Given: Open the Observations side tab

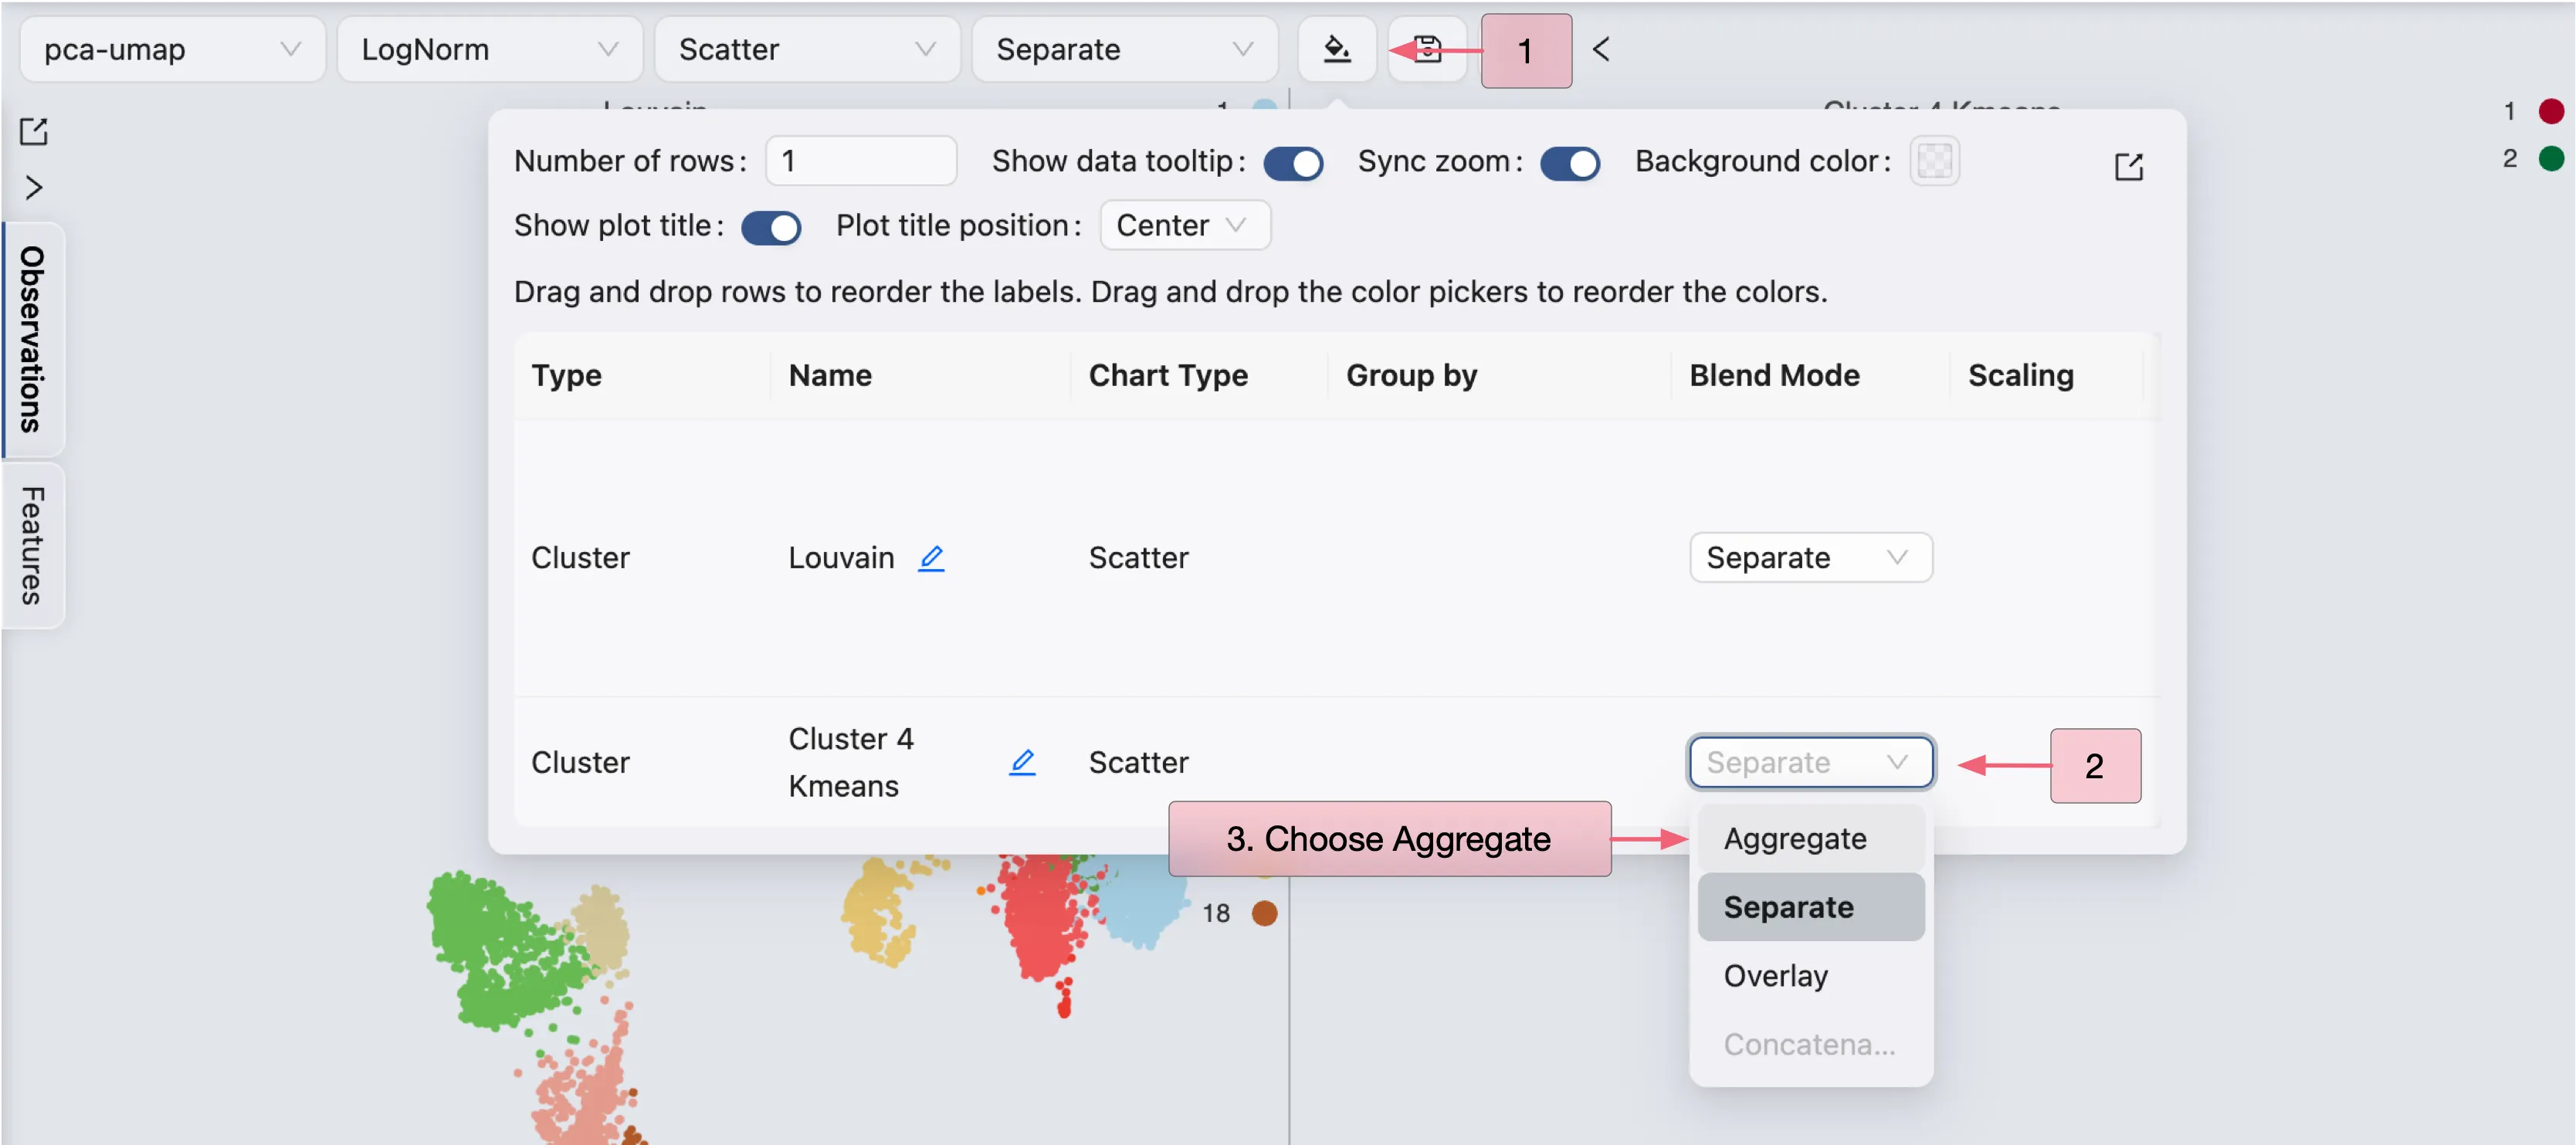Looking at the screenshot, I should [33, 339].
